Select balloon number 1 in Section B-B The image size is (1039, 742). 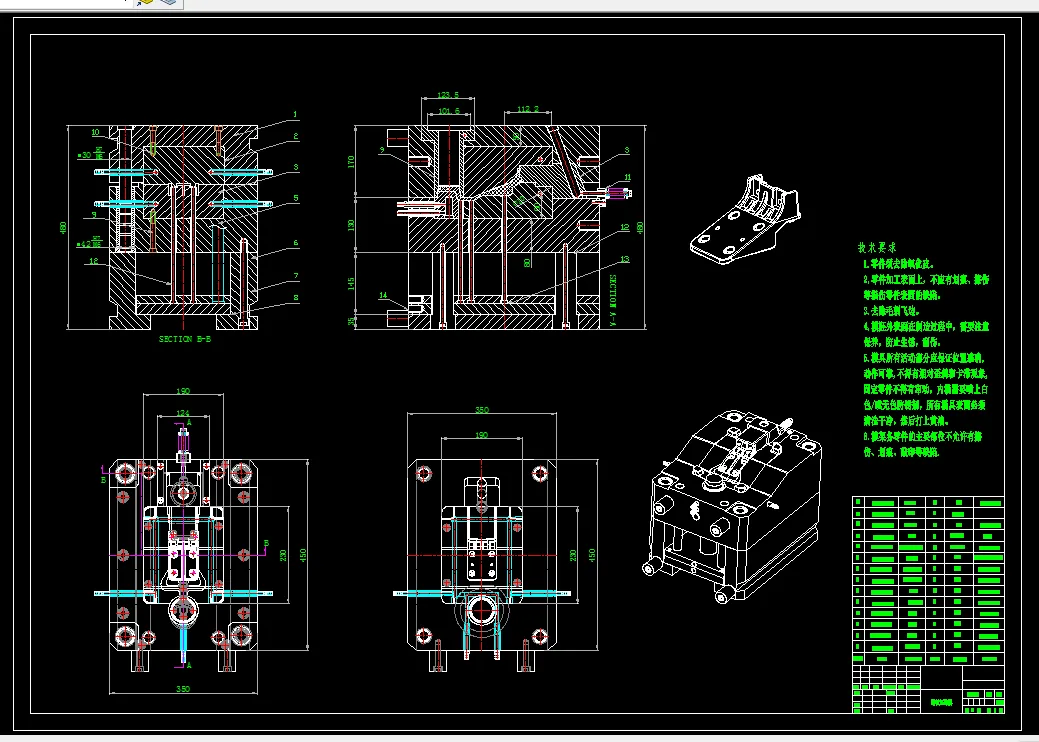[296, 115]
